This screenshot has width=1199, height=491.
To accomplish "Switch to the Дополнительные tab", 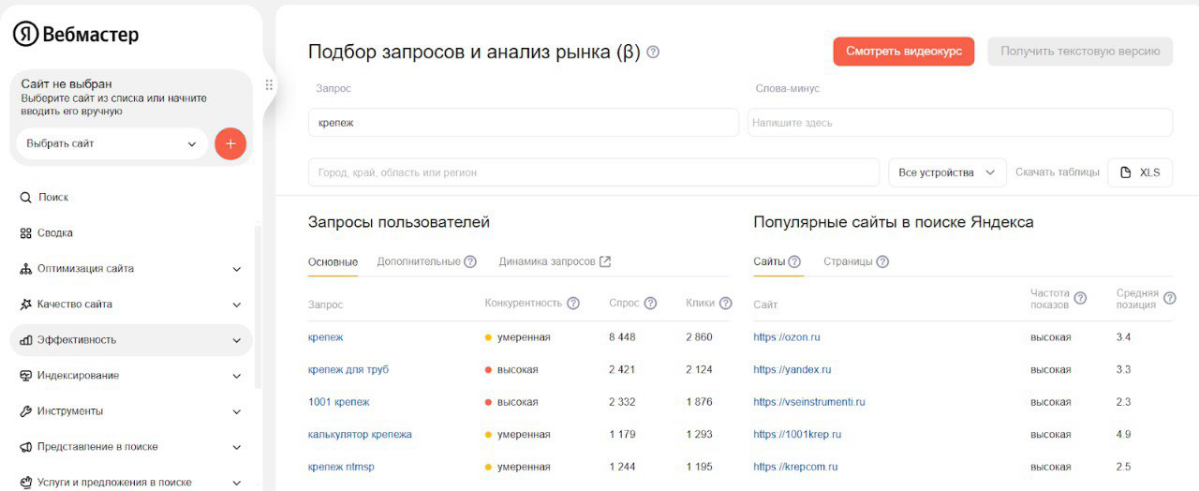I will tap(418, 262).
